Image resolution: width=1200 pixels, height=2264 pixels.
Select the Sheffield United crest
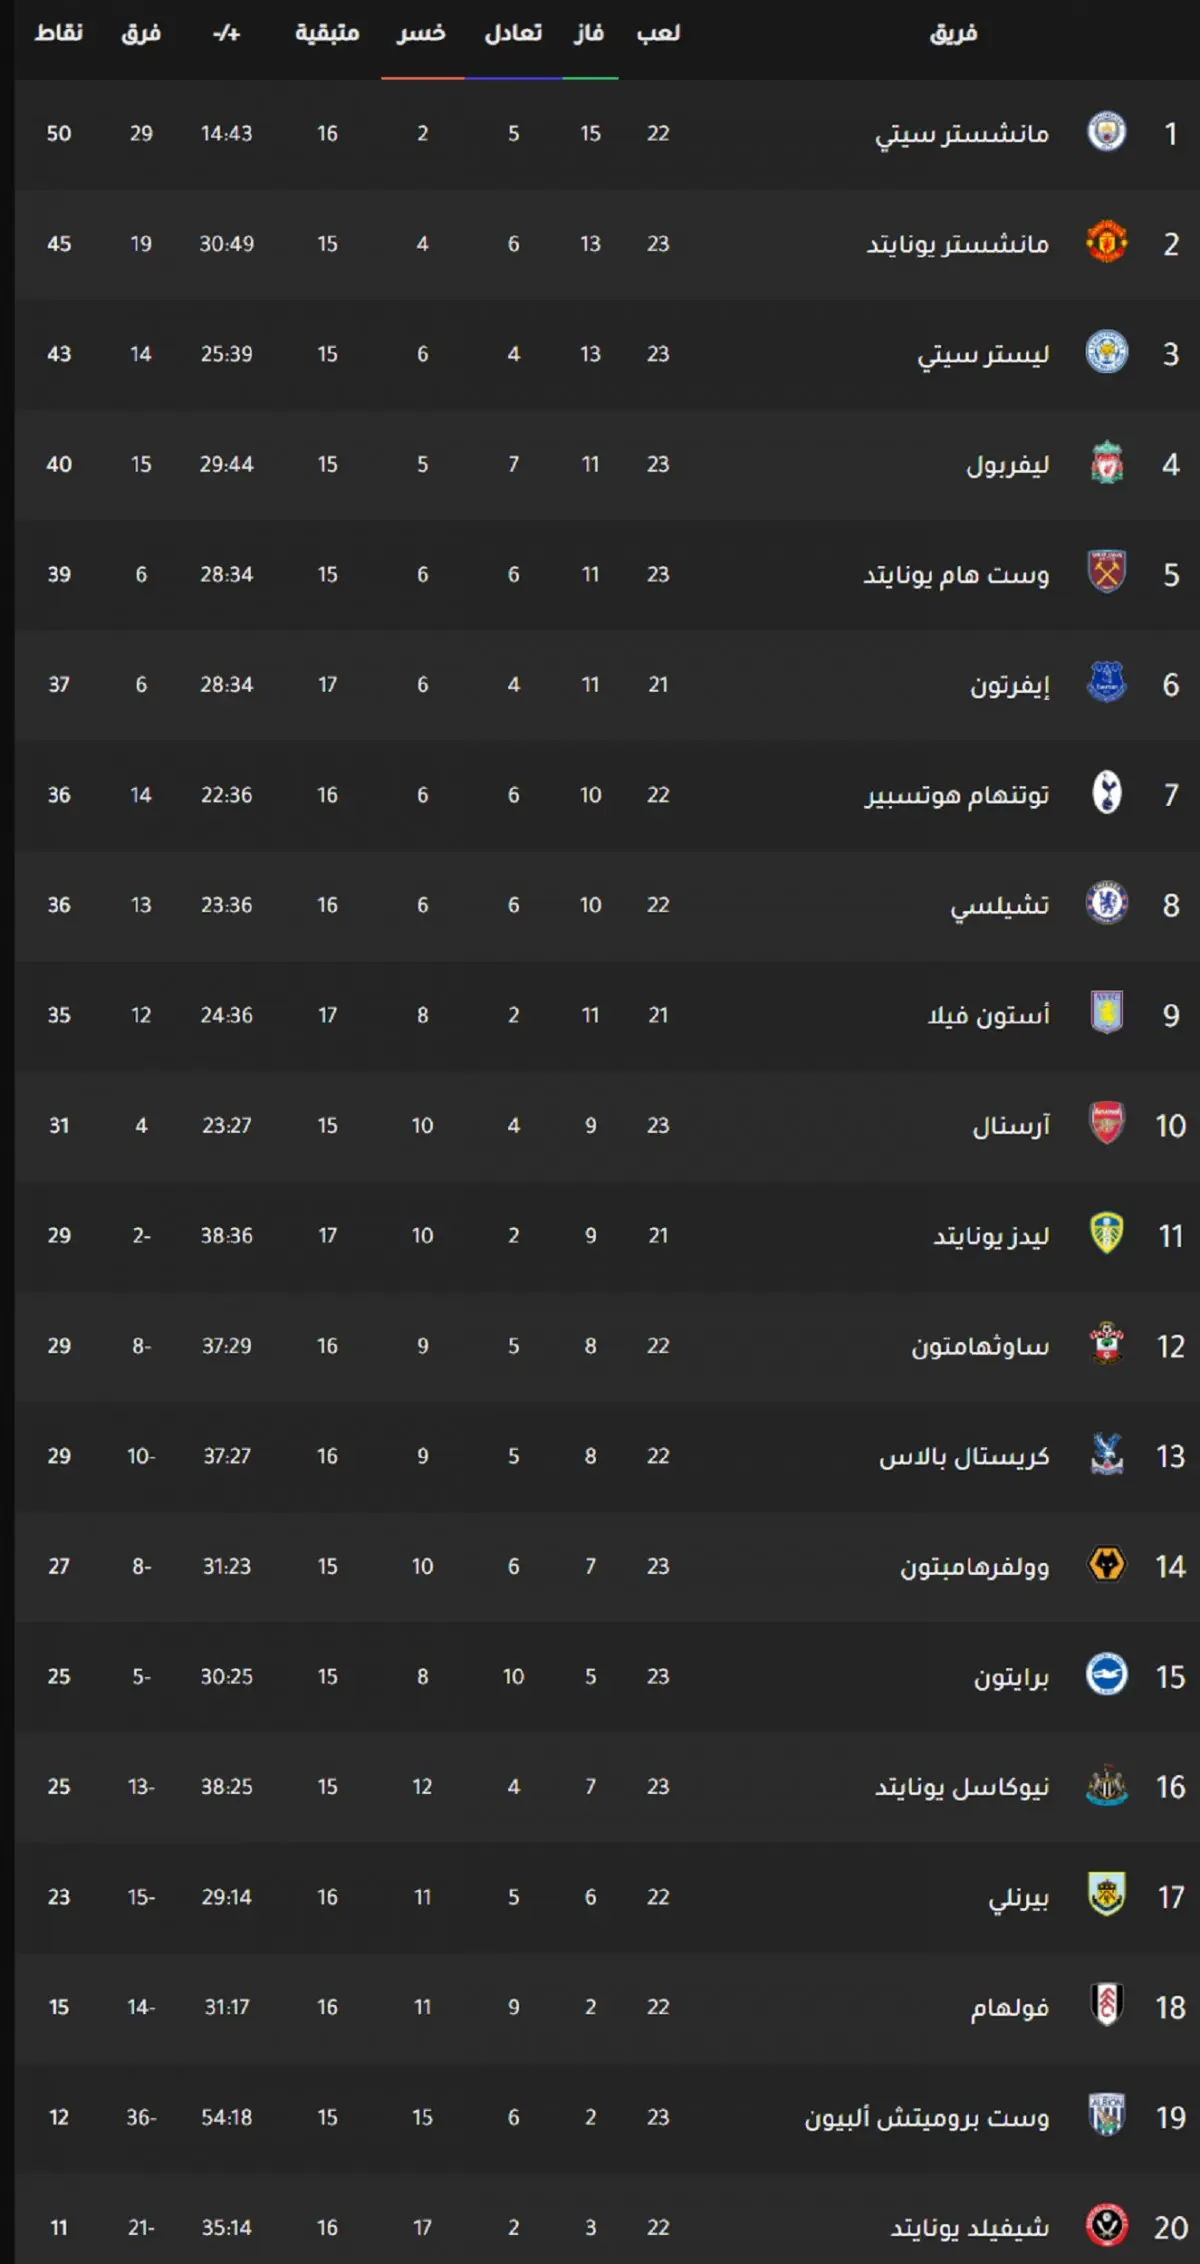click(x=1106, y=2226)
